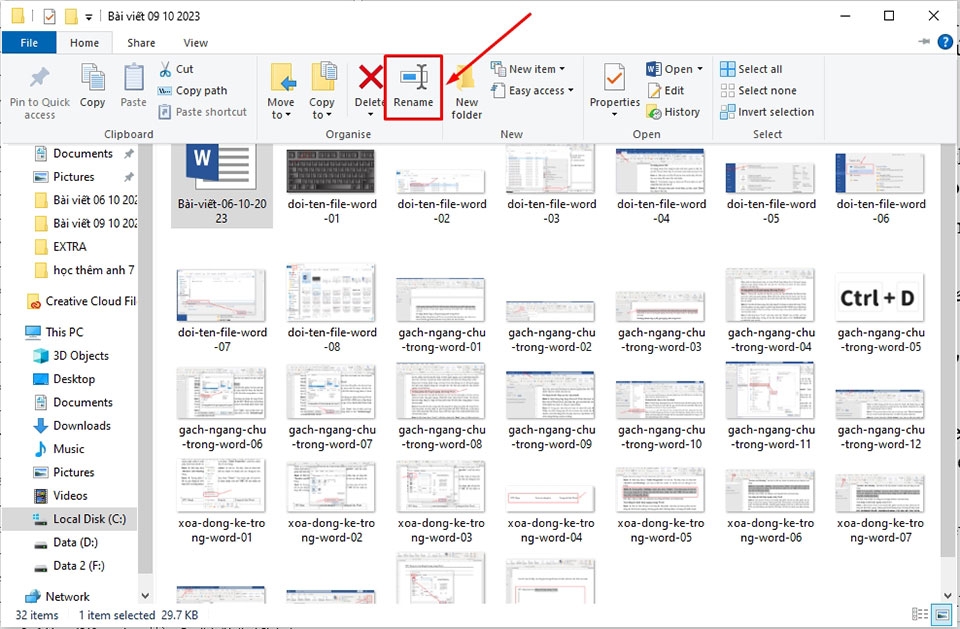Open the New item dropdown
Viewport: 960px width, 629px height.
coord(528,69)
